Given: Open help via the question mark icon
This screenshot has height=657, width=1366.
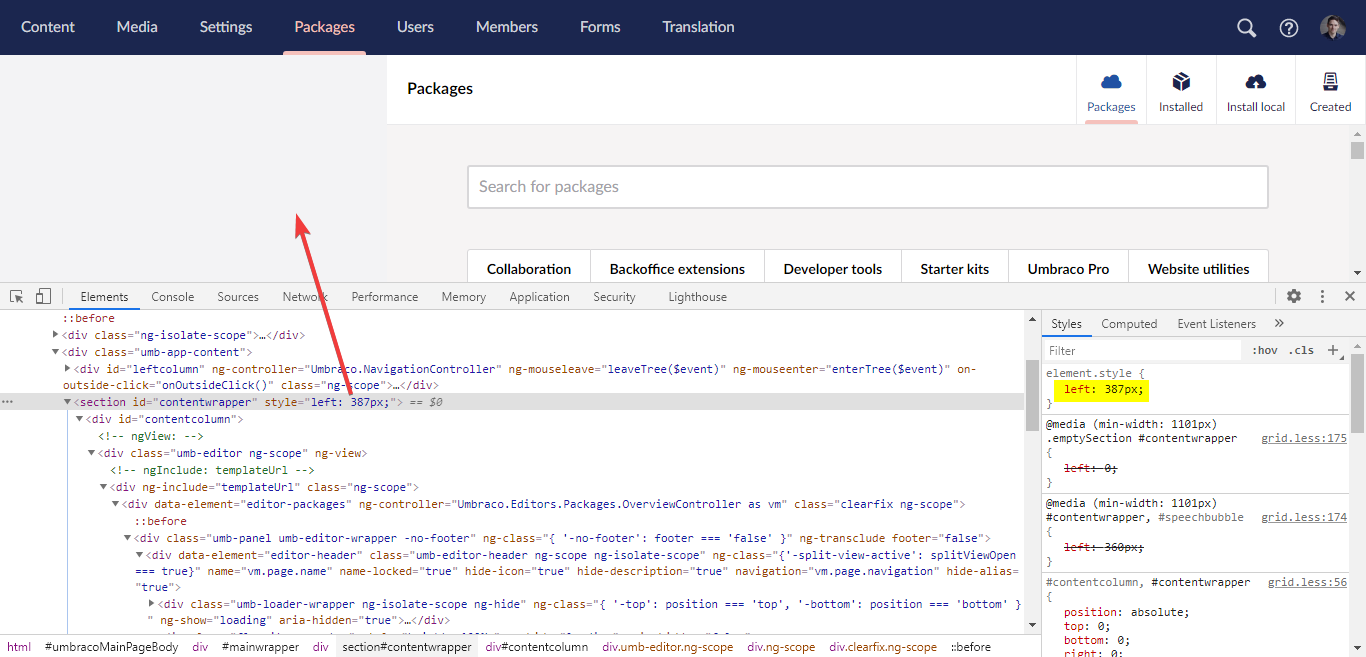Looking at the screenshot, I should point(1288,27).
